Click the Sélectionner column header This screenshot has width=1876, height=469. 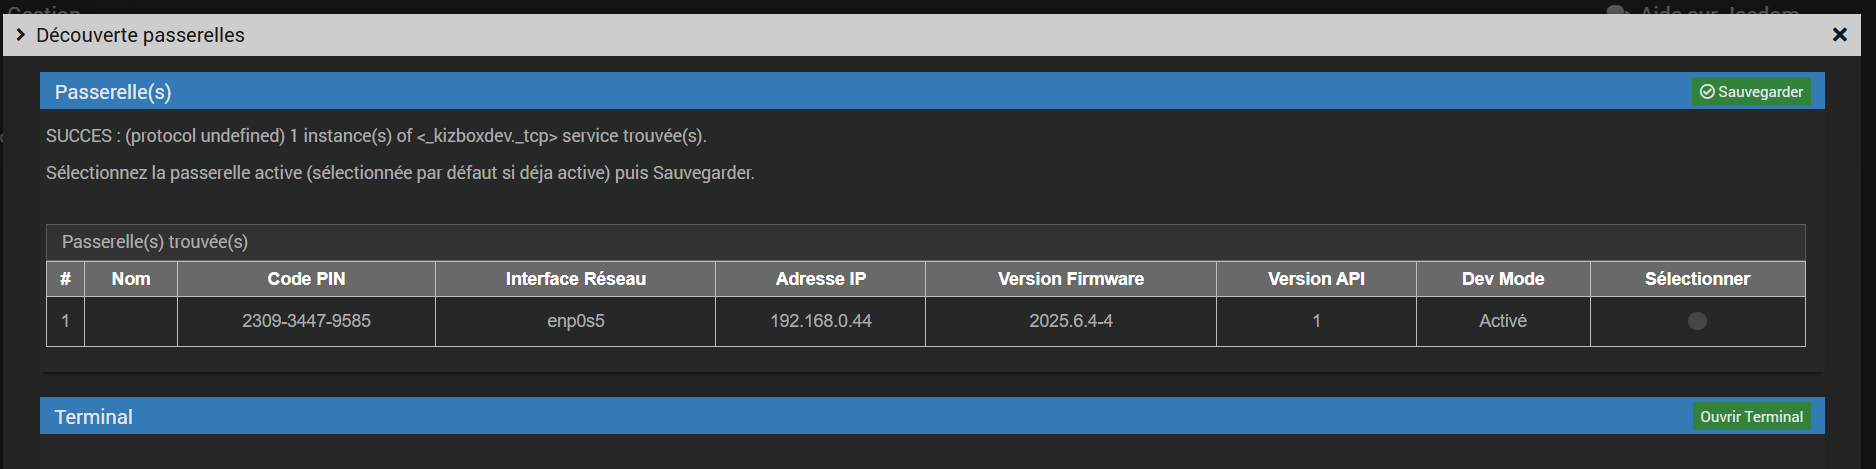click(1697, 279)
